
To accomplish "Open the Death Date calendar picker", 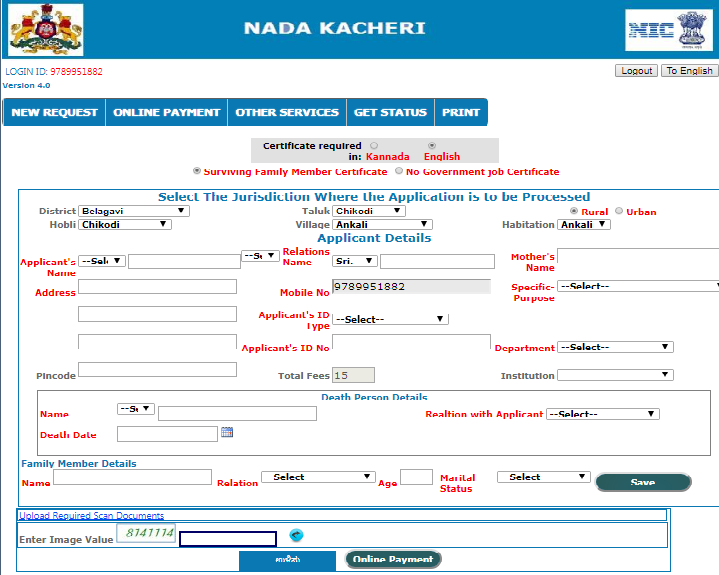I will click(x=227, y=432).
